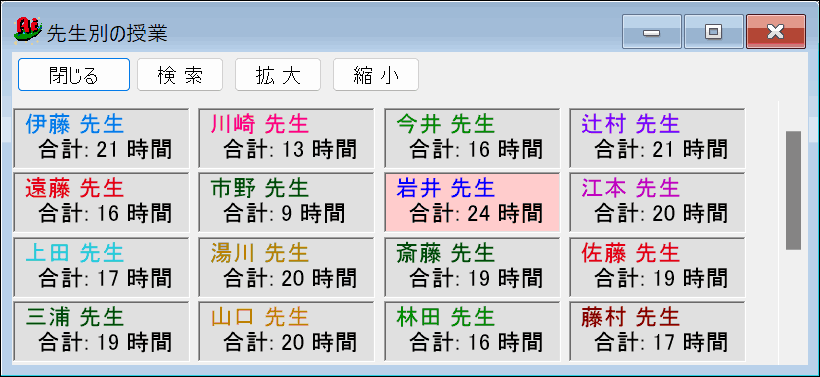The height and width of the screenshot is (377, 820).
Task: Click the vertical scrollbar thumb
Action: [x=793, y=190]
